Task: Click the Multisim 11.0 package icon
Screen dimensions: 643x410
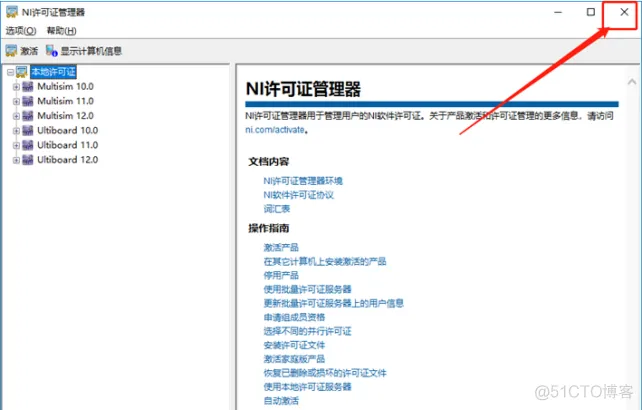Action: (x=27, y=101)
